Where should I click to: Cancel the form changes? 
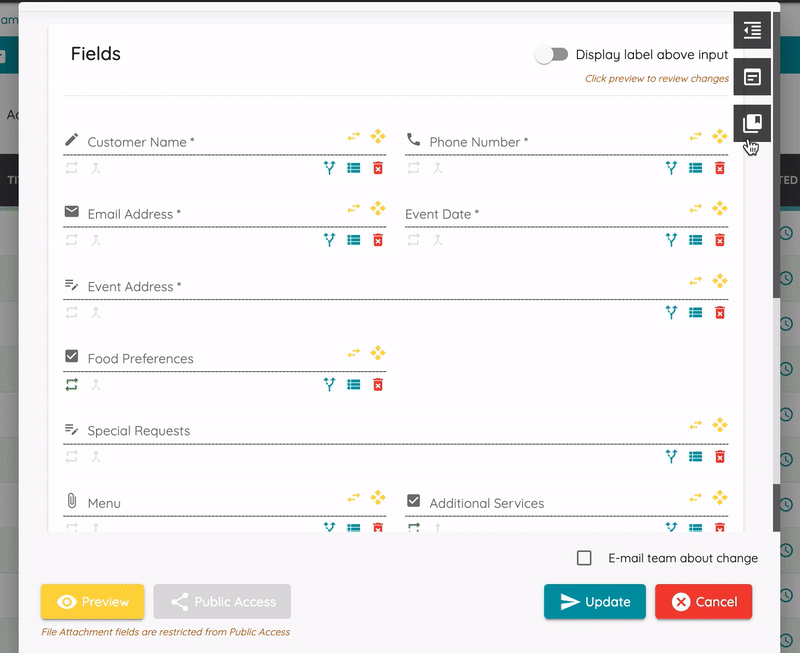(x=704, y=601)
